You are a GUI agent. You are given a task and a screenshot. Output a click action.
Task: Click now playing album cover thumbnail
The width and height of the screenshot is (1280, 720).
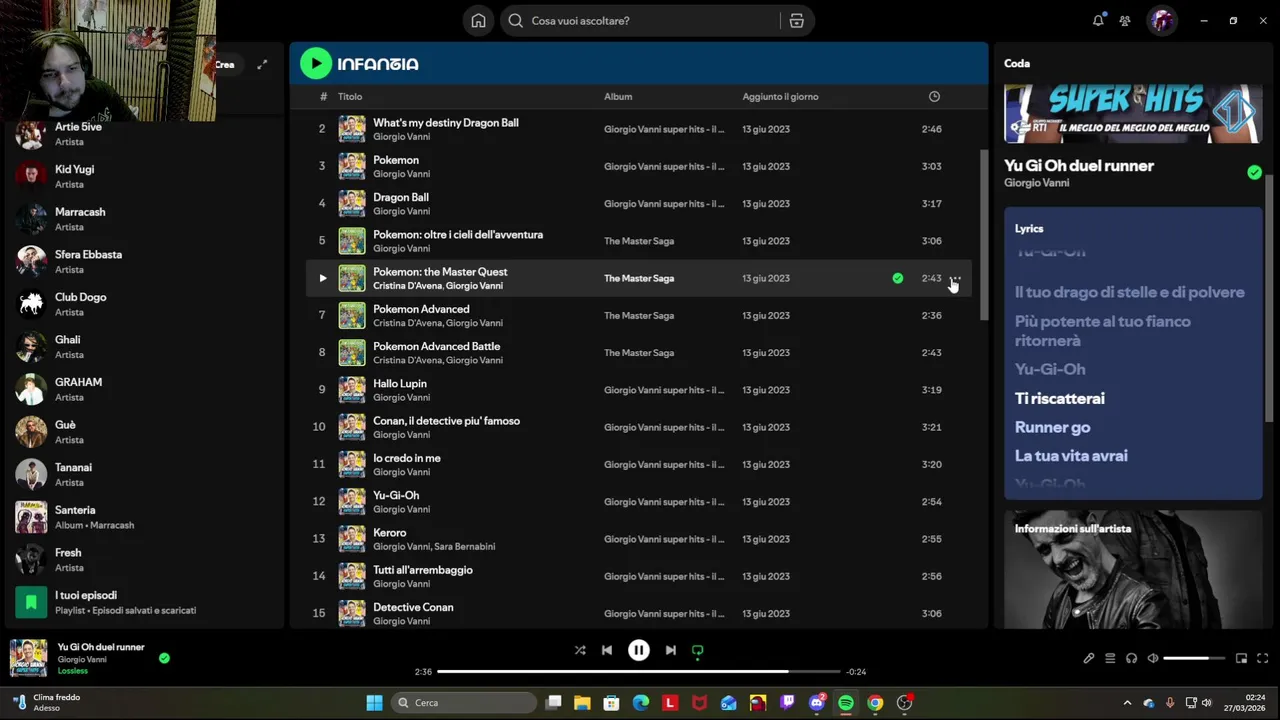click(28, 658)
